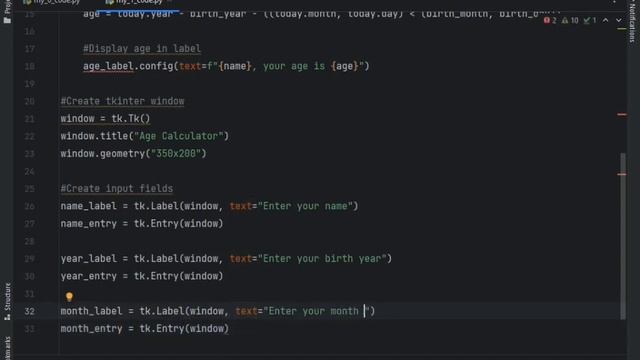Open the warnings count indicator showing 10
640x360 pixels.
pos(570,20)
